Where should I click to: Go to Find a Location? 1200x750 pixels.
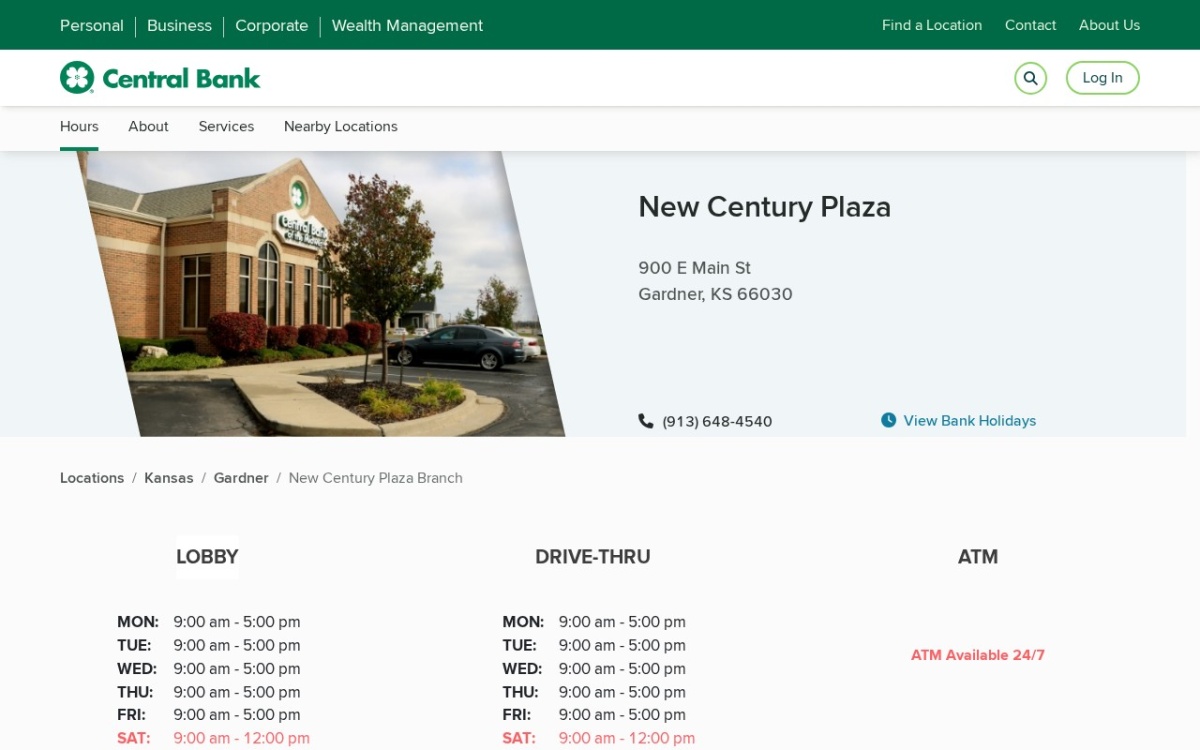coord(932,25)
